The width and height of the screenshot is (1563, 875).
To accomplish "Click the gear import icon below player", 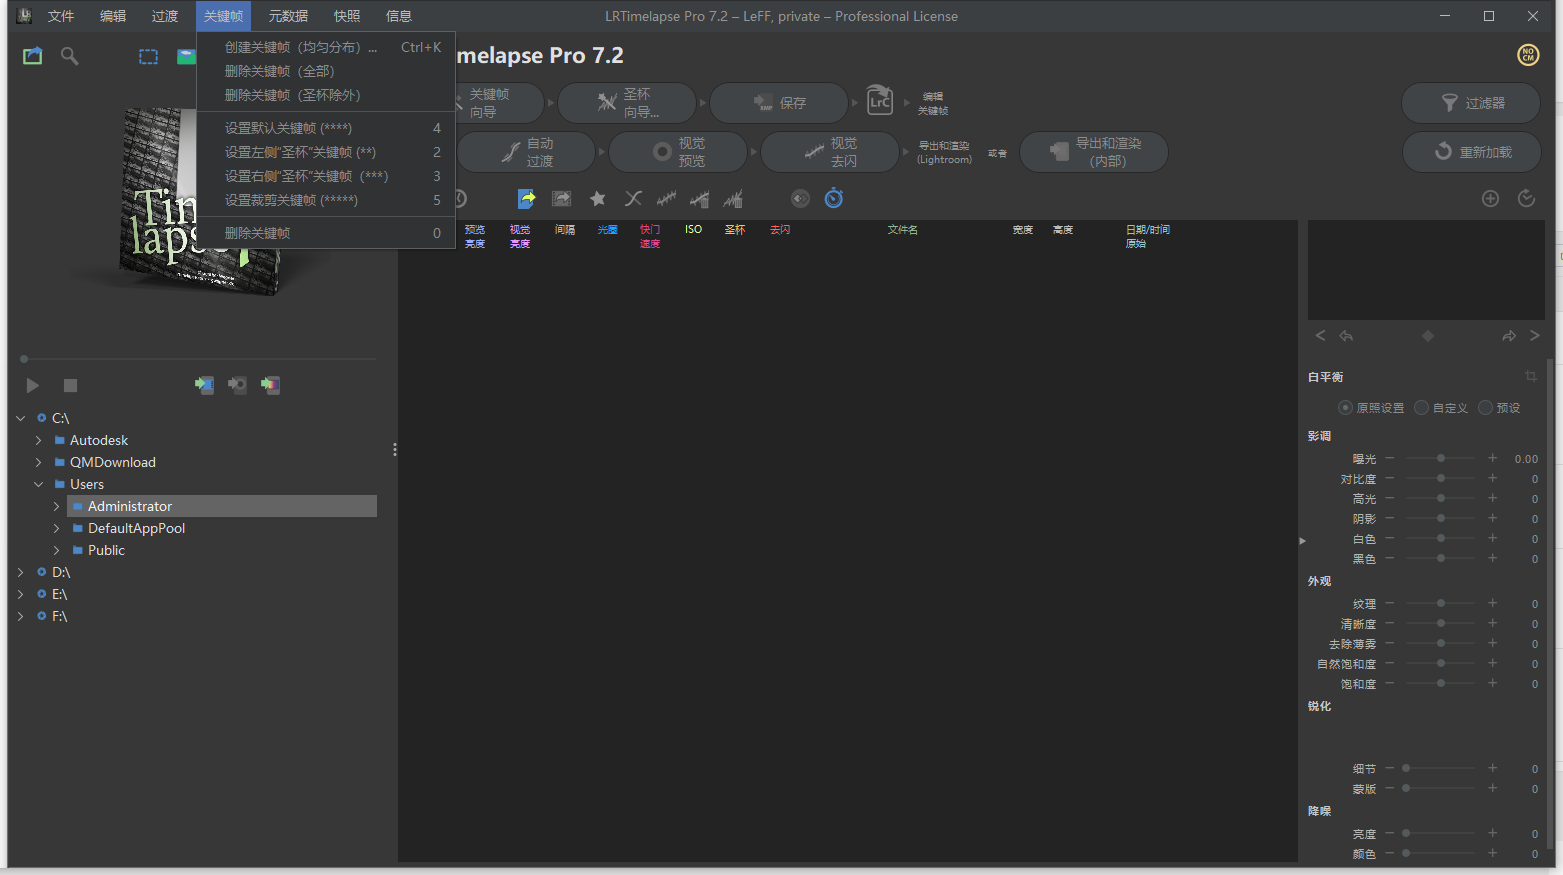I will pos(237,385).
